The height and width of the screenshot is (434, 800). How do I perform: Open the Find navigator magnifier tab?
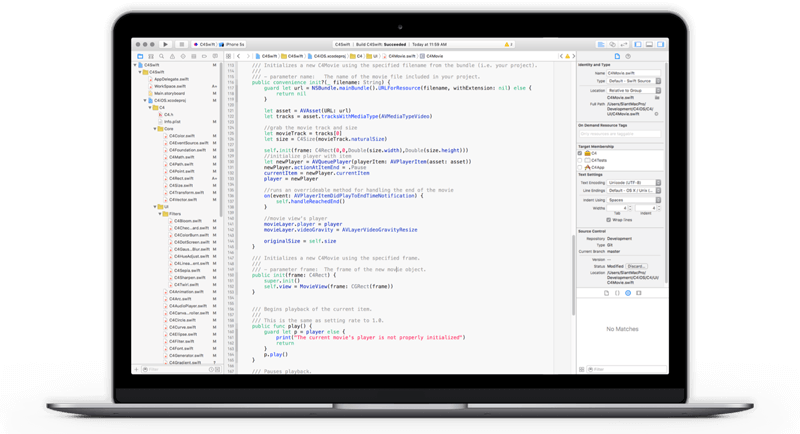click(161, 56)
